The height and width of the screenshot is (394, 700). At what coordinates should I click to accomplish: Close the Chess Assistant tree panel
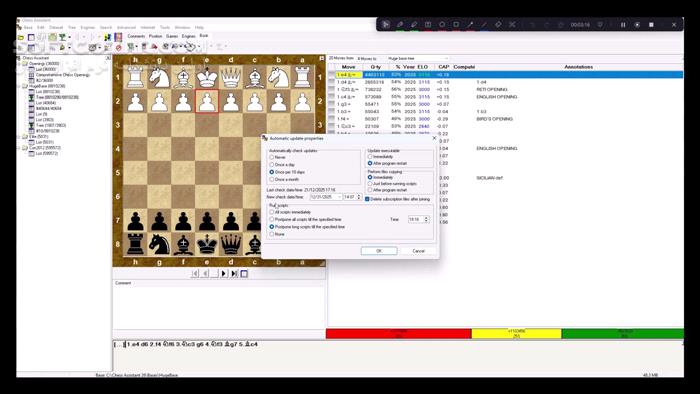(x=108, y=58)
